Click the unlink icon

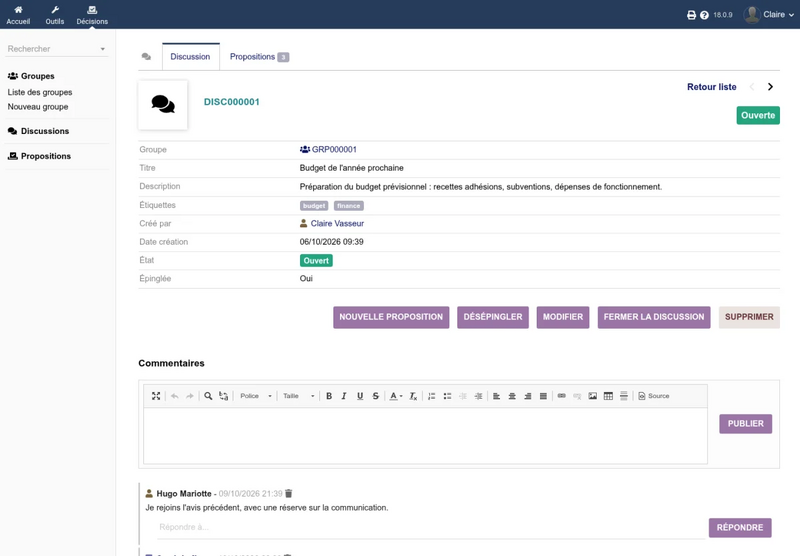[x=577, y=396]
